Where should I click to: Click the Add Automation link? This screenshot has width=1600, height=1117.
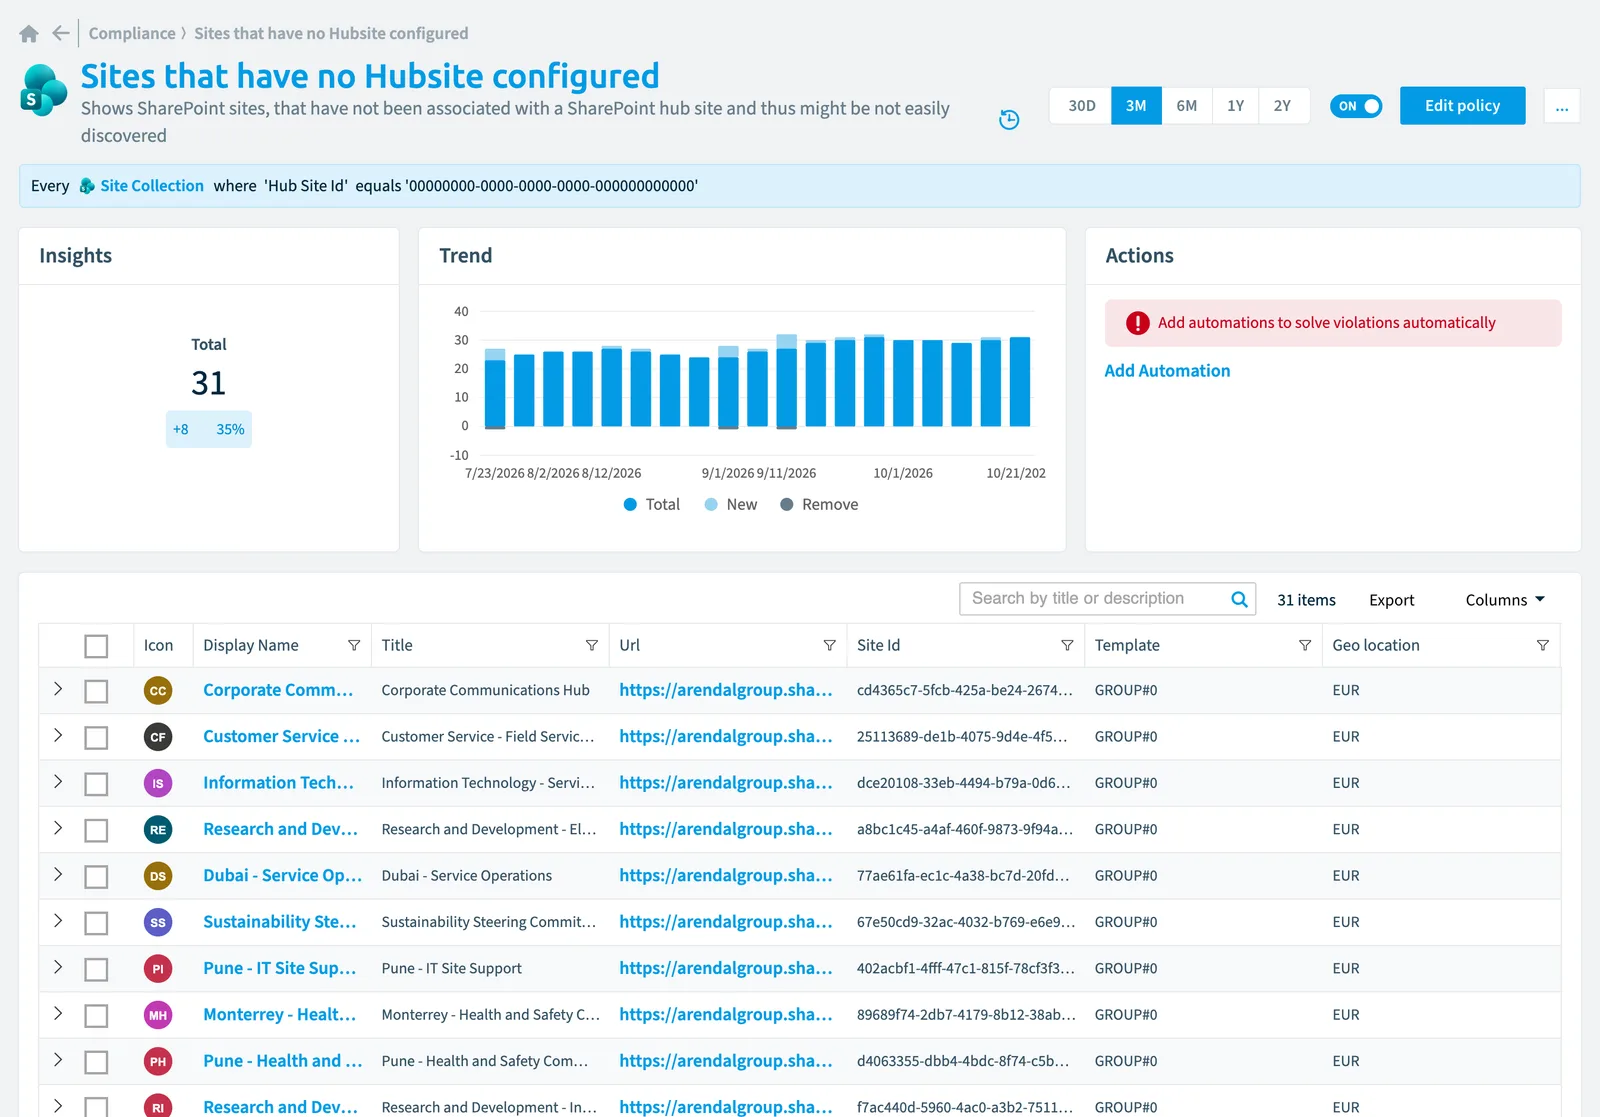pyautogui.click(x=1167, y=371)
